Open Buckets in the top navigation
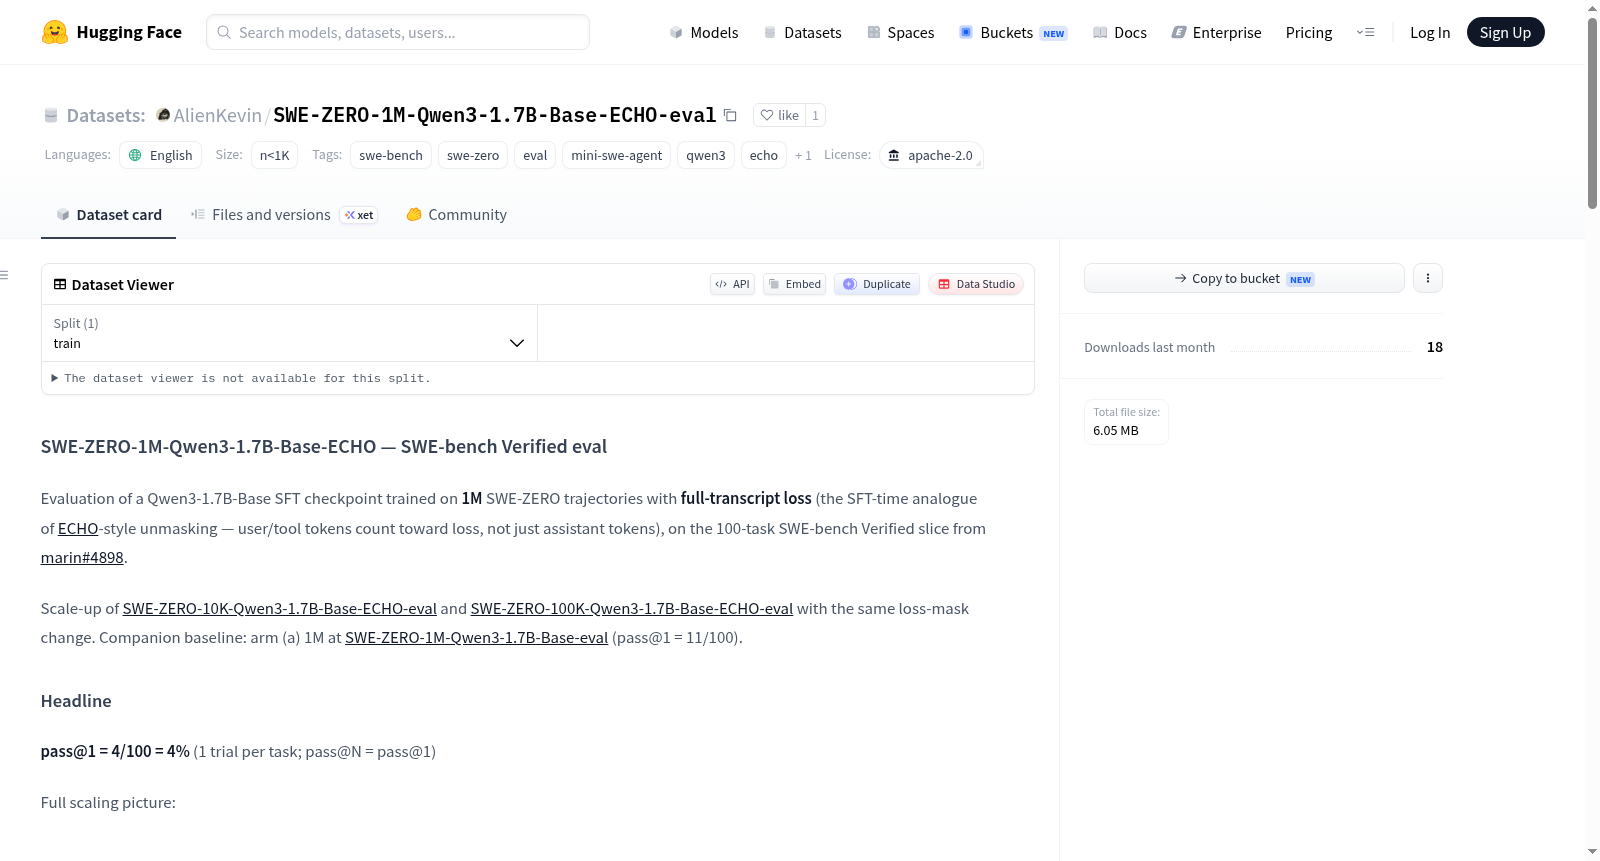This screenshot has height=861, width=1600. pos(1013,32)
